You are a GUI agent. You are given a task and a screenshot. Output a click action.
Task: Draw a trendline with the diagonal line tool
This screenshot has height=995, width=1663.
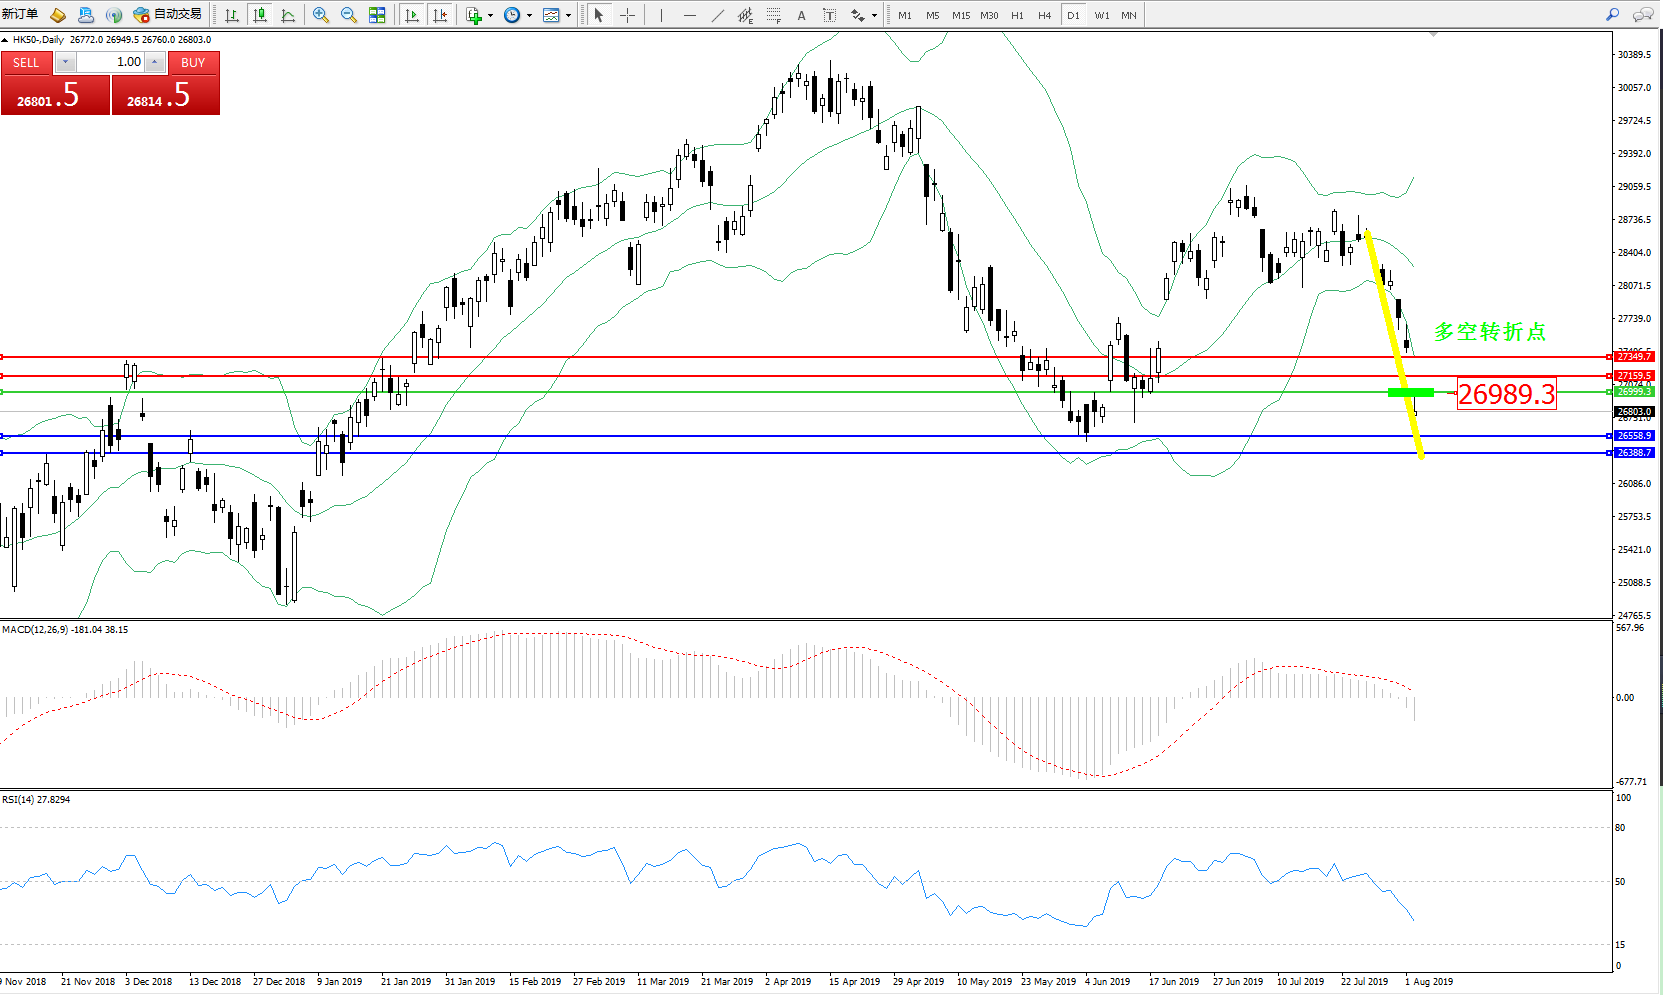pyautogui.click(x=718, y=15)
